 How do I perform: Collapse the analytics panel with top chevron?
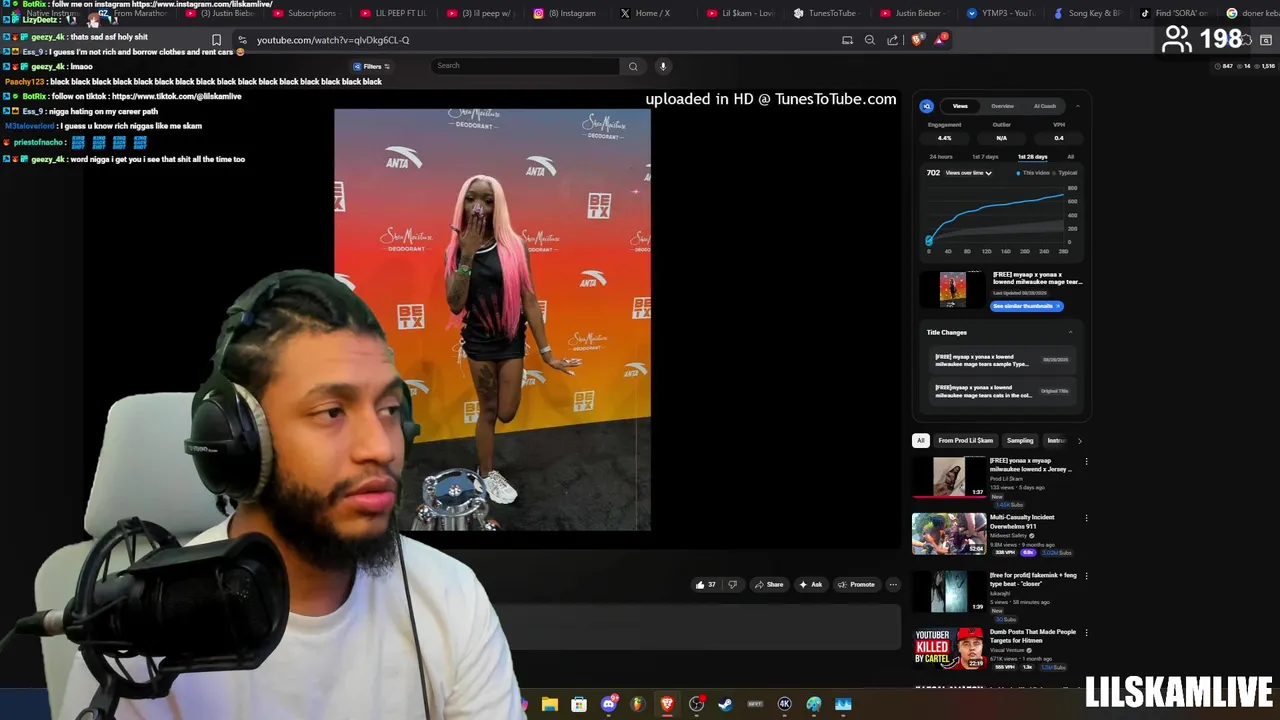[x=1078, y=106]
